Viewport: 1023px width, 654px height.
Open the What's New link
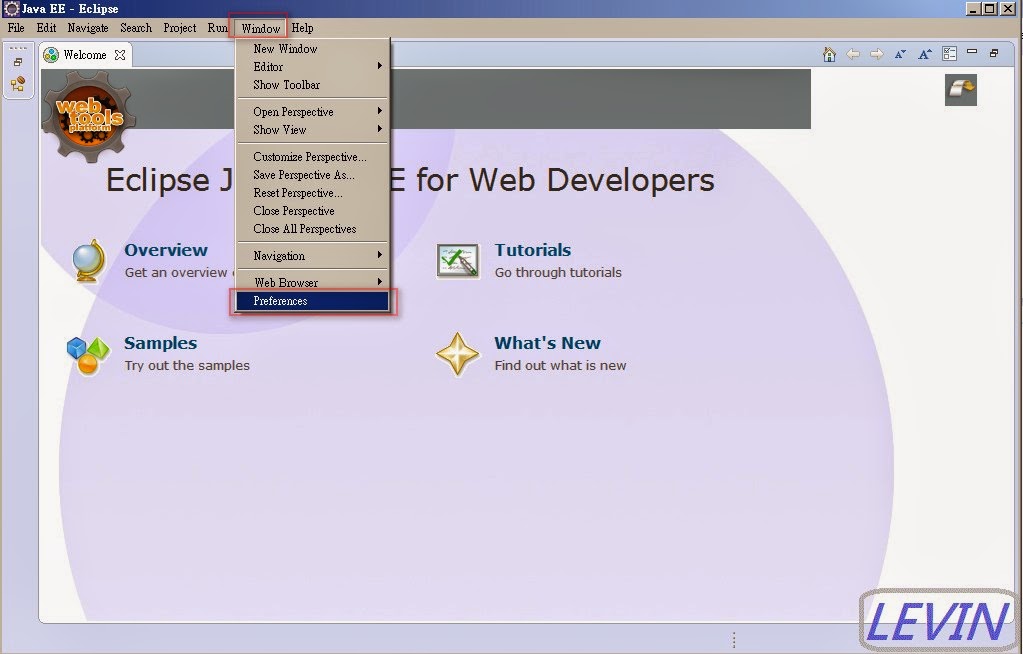coord(547,343)
